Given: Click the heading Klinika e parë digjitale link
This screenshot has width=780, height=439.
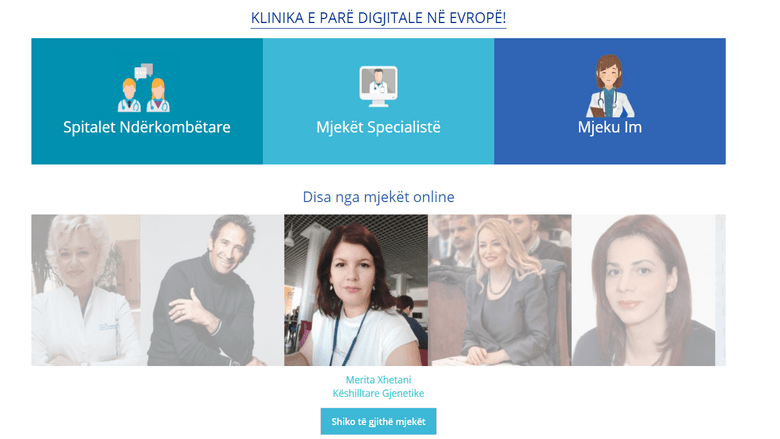Looking at the screenshot, I should 379,18.
